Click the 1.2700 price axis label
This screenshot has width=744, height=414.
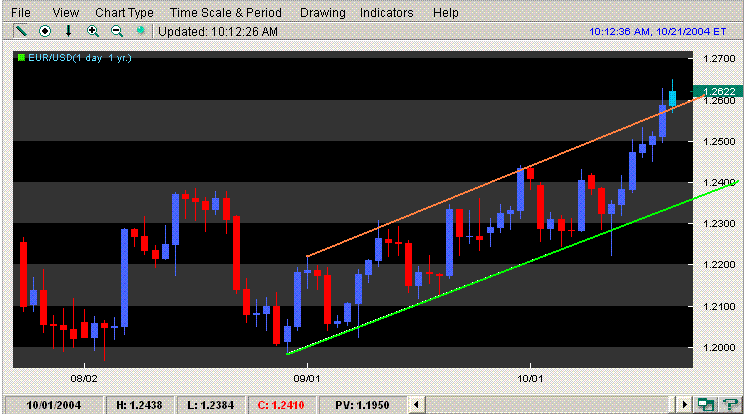point(719,58)
